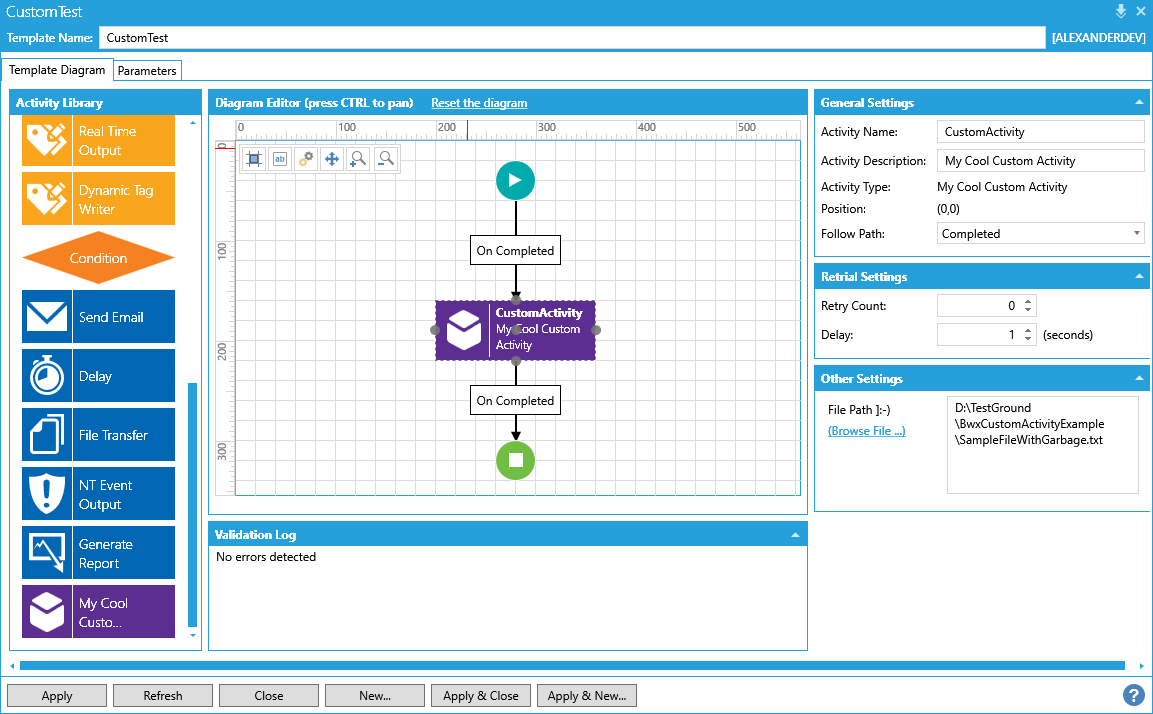Image resolution: width=1153 pixels, height=714 pixels.
Task: Select the Send Email activity
Action: pos(98,317)
